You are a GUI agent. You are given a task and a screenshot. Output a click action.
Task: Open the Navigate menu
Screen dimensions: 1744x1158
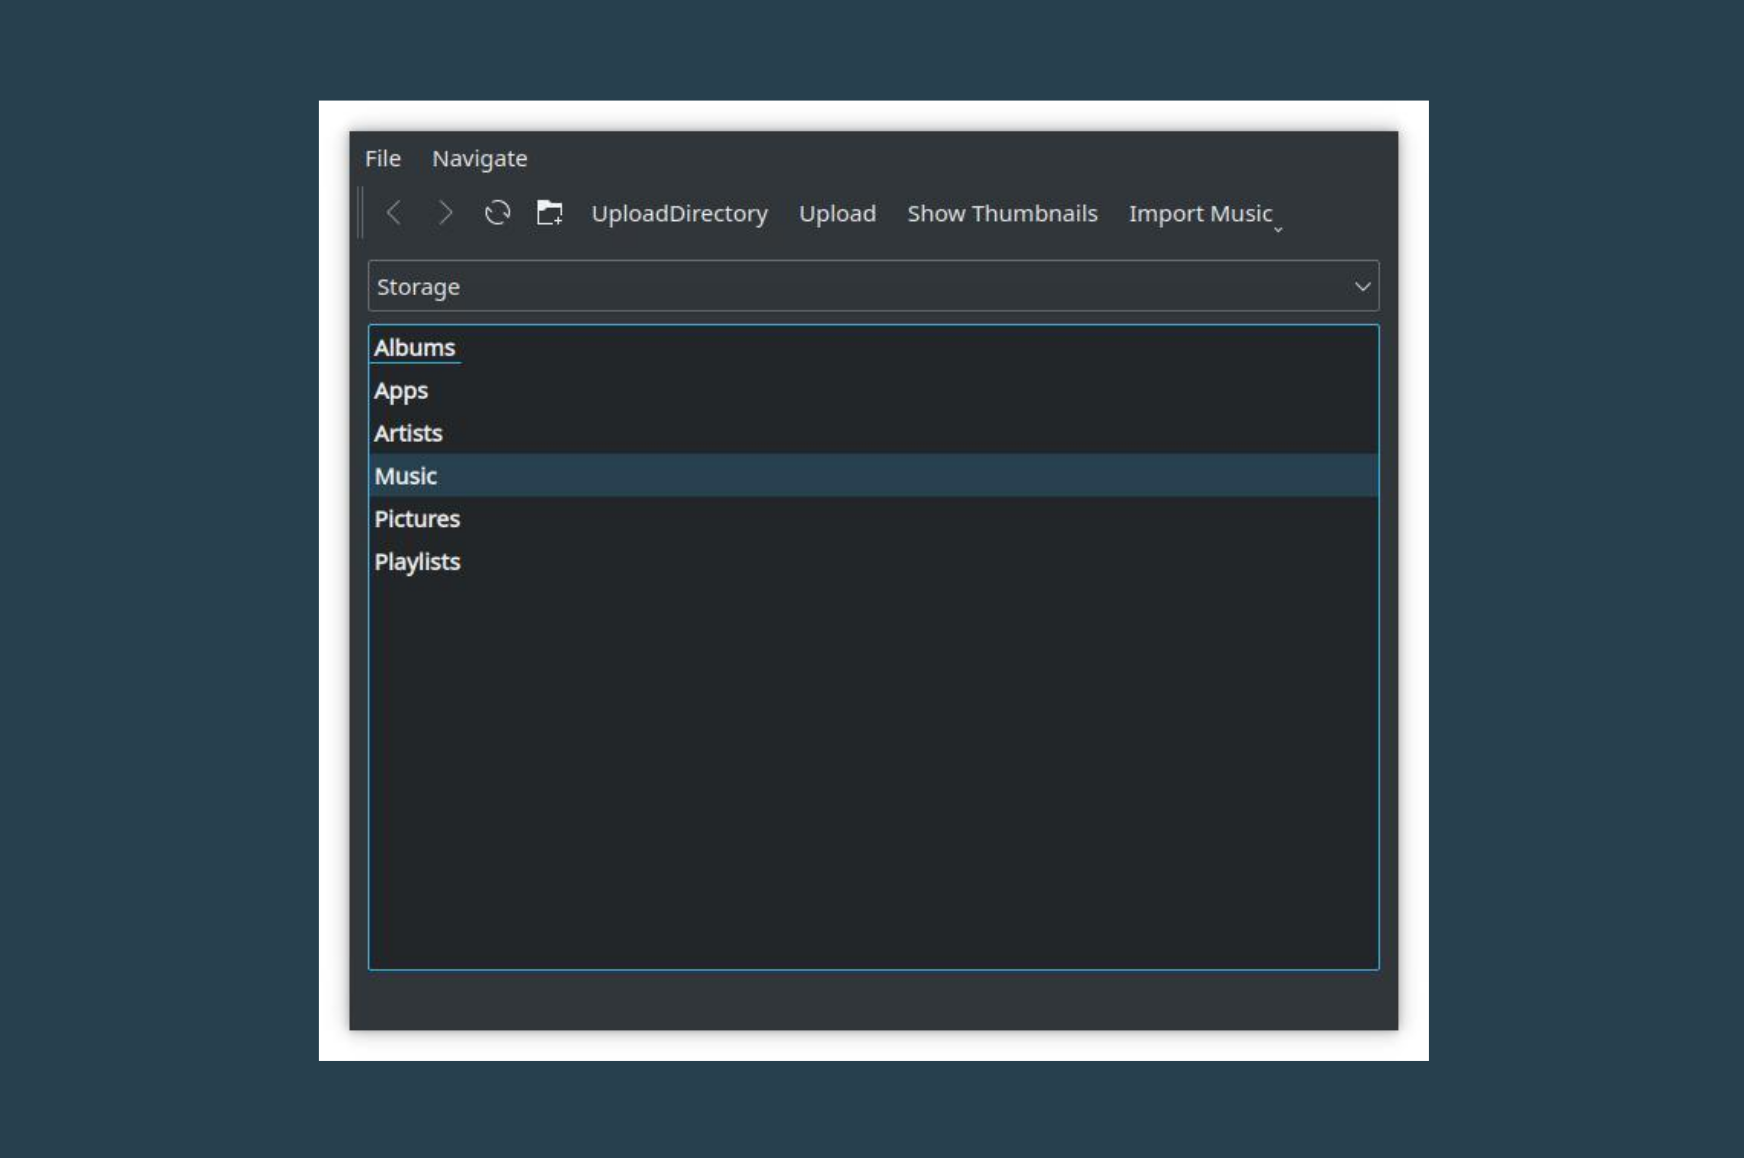point(480,158)
